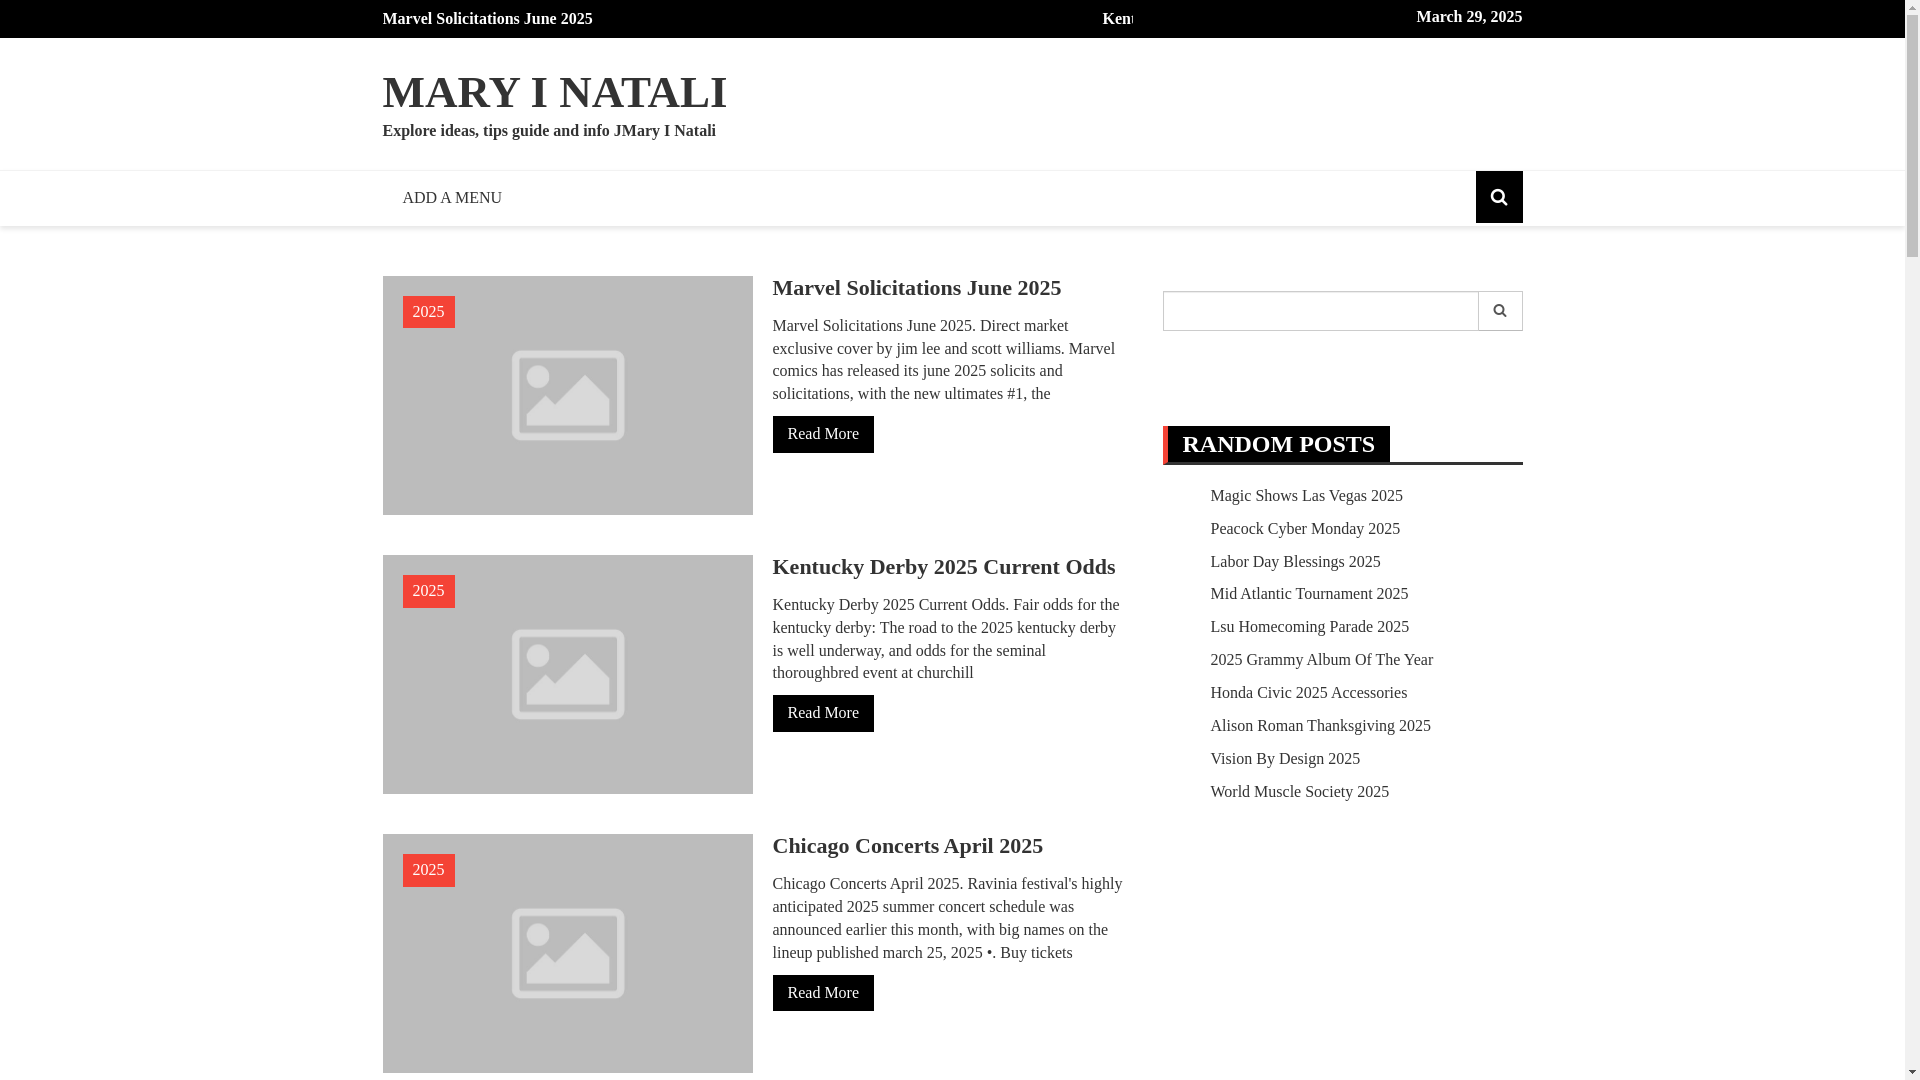This screenshot has height=1080, width=1920.
Task: Click the 2025 tag on Chicago Concerts post
Action: click(x=428, y=870)
